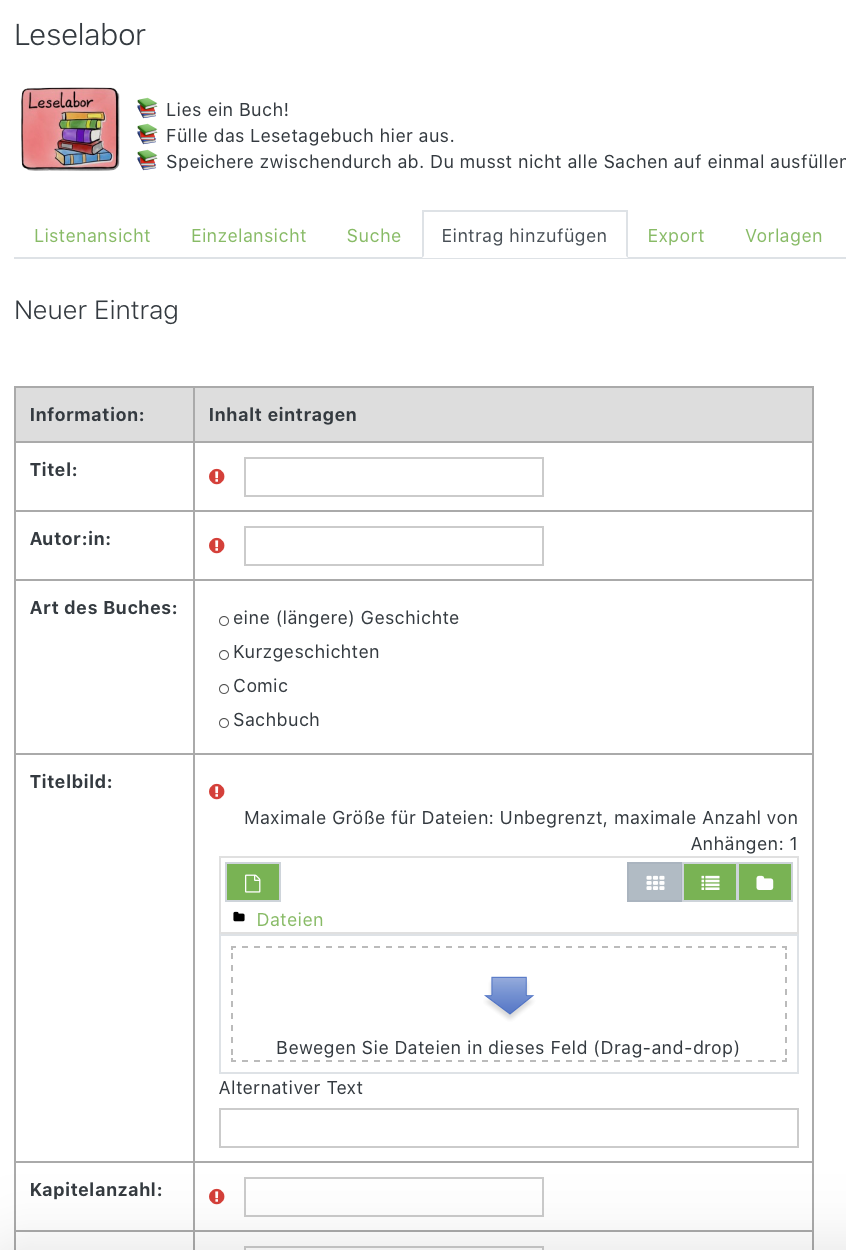The width and height of the screenshot is (846, 1250).
Task: Click the 'Alternativer Text' label
Action: [x=291, y=1088]
